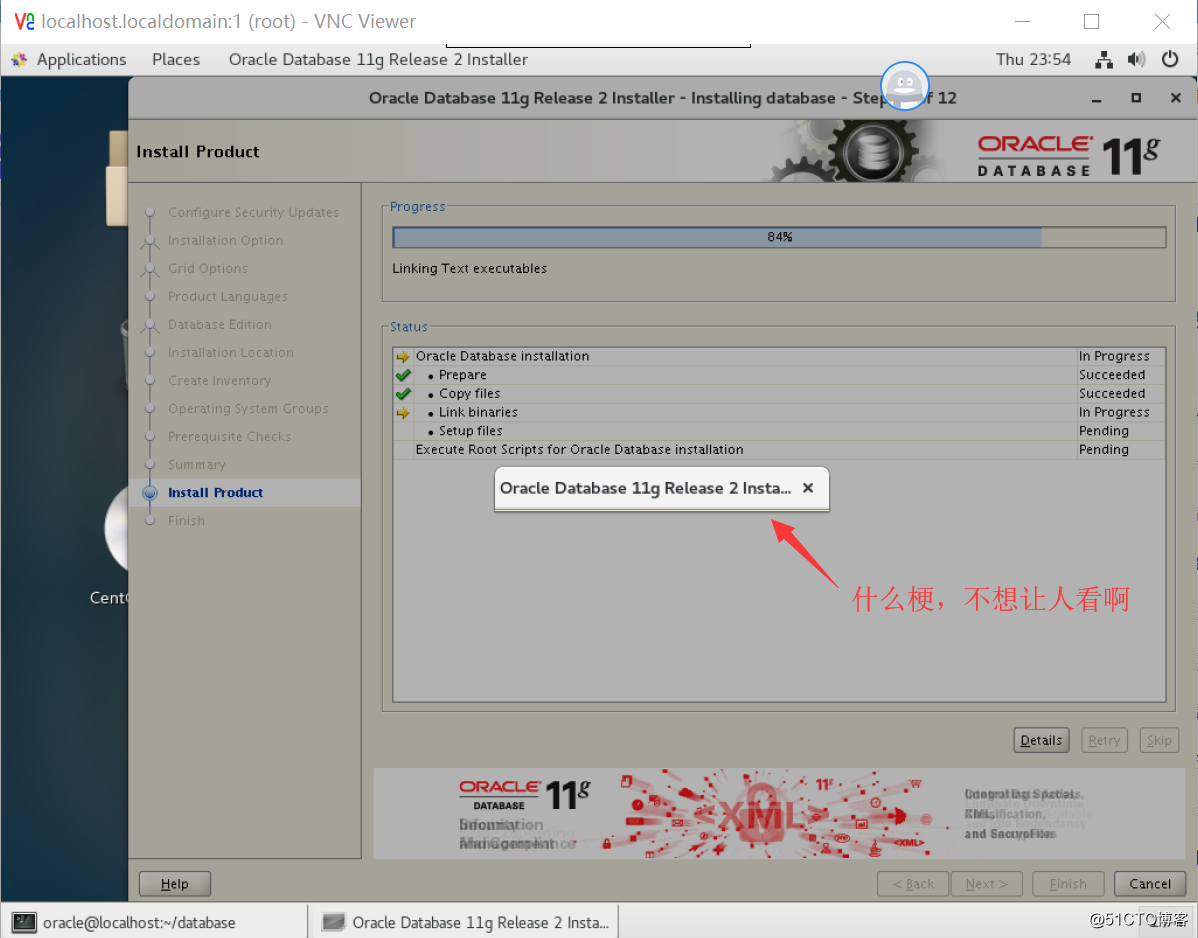Click In Progress status for Link binaries
This screenshot has height=938, width=1198.
pos(1114,412)
